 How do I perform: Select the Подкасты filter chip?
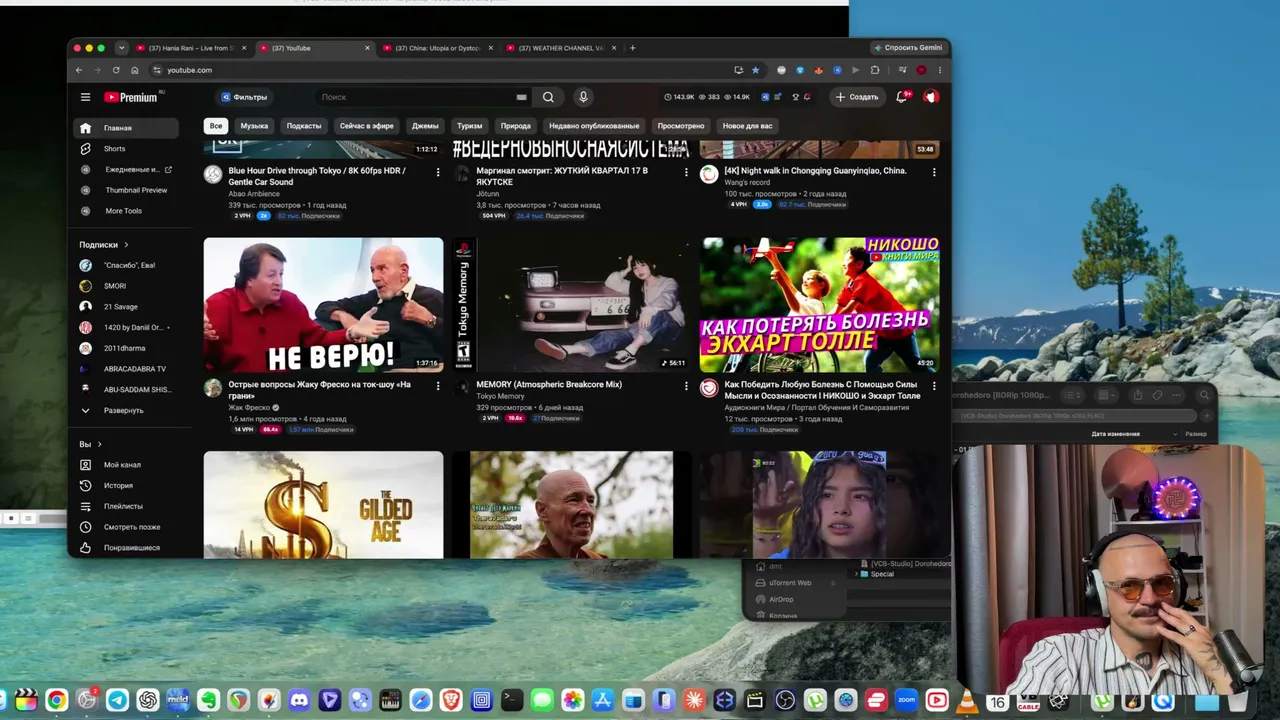(304, 126)
